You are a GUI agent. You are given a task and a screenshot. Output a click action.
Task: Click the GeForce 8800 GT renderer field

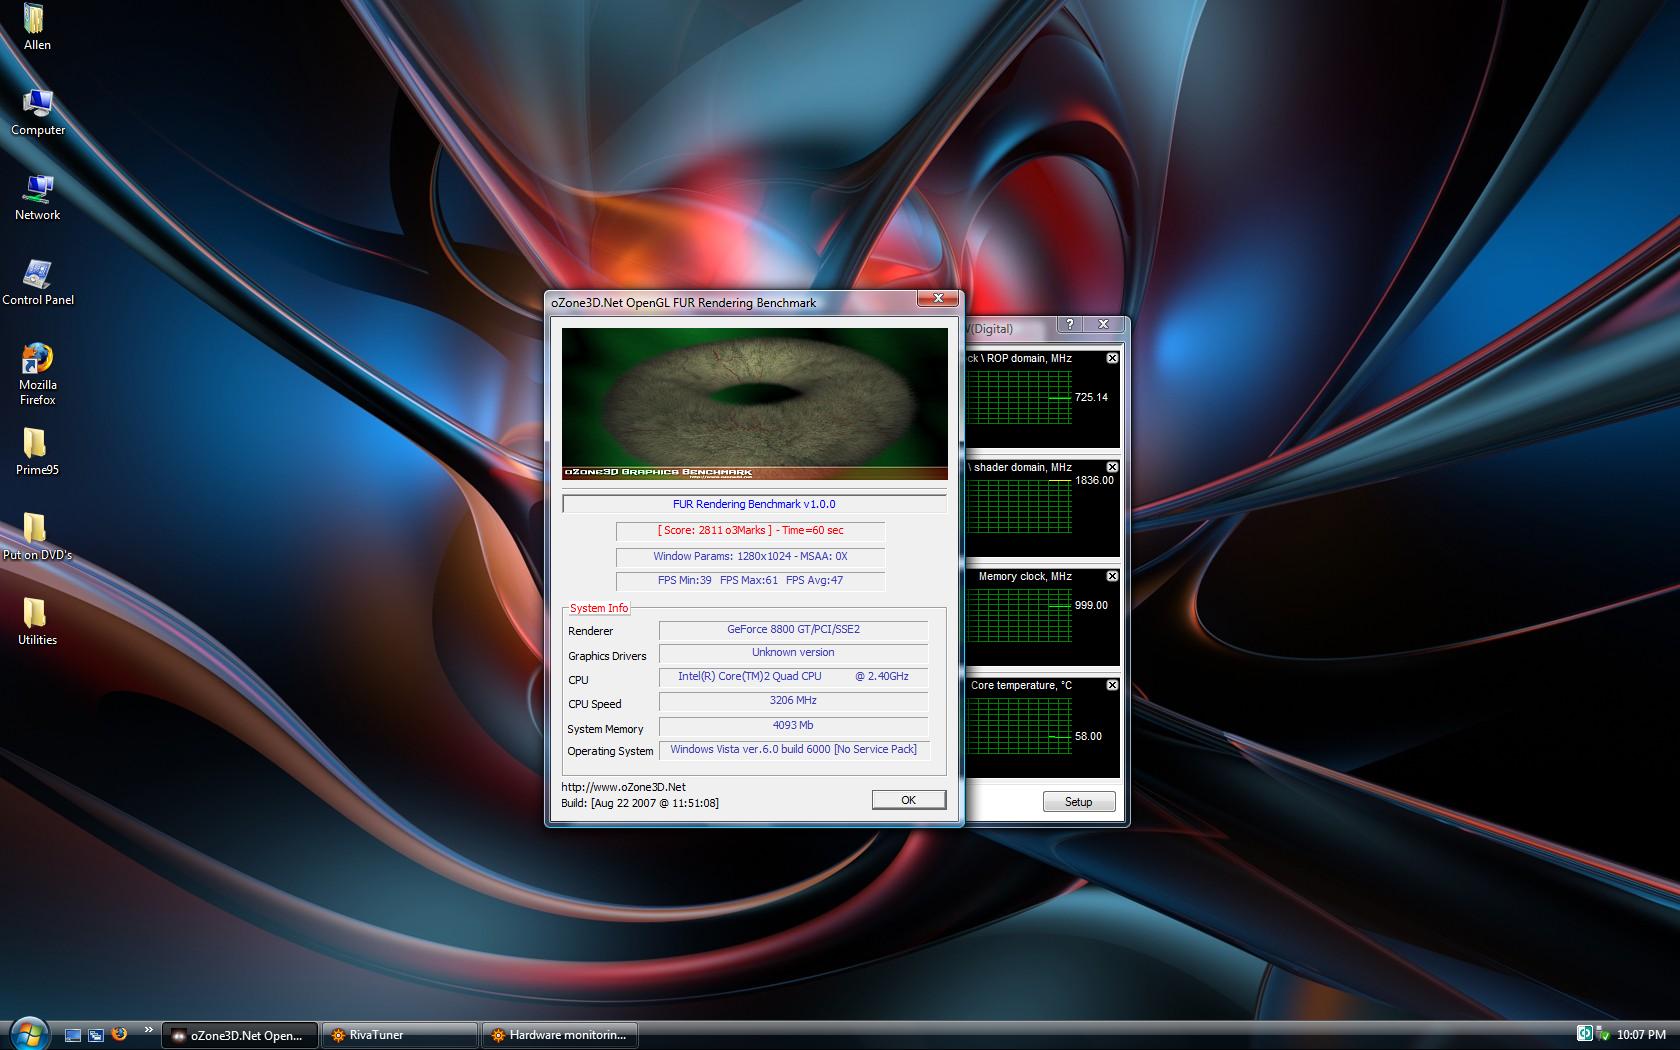(793, 630)
